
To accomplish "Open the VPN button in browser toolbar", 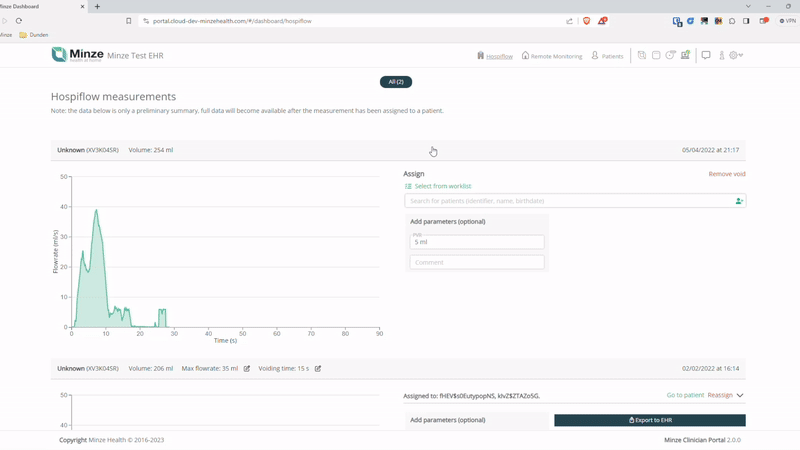I will coord(788,21).
